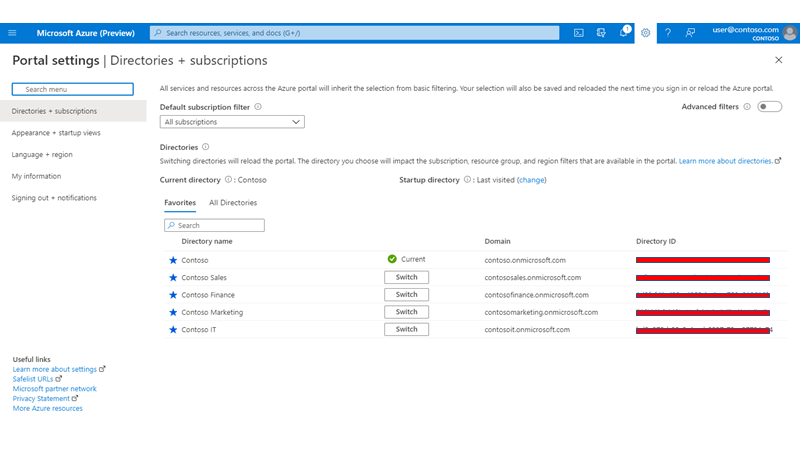Open the Directories + subscriptions filter icon
The height and width of the screenshot is (450, 800).
click(x=601, y=32)
